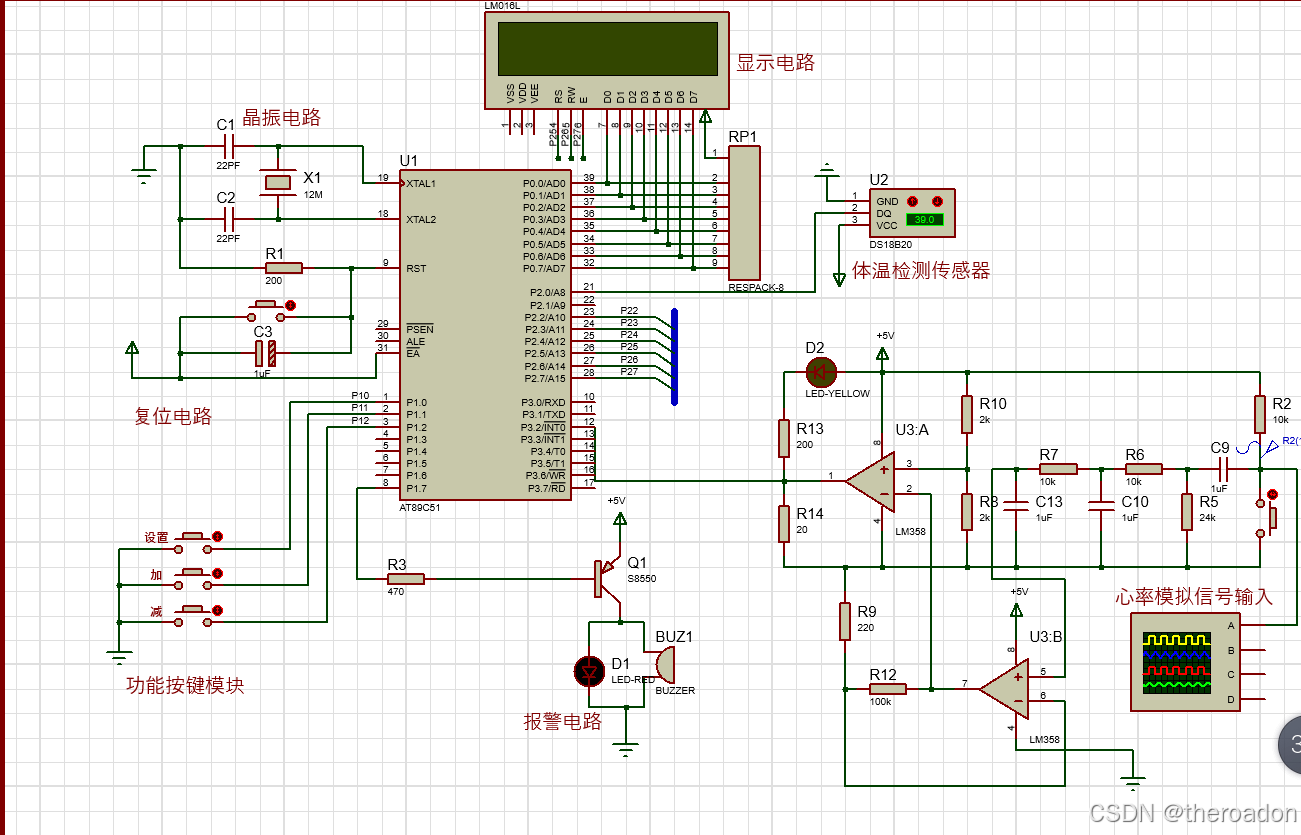The height and width of the screenshot is (835, 1301).
Task: Select electrolytic capacitor C3 1uF
Action: (x=265, y=352)
